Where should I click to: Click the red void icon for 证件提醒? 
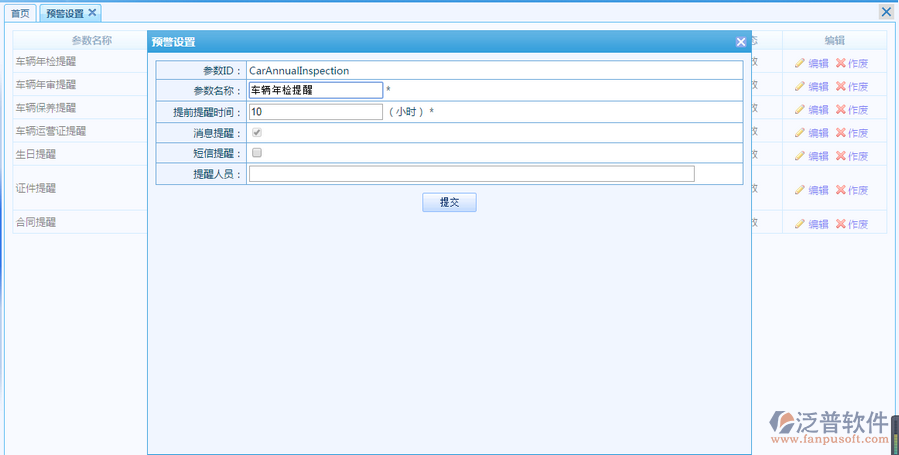tap(840, 189)
